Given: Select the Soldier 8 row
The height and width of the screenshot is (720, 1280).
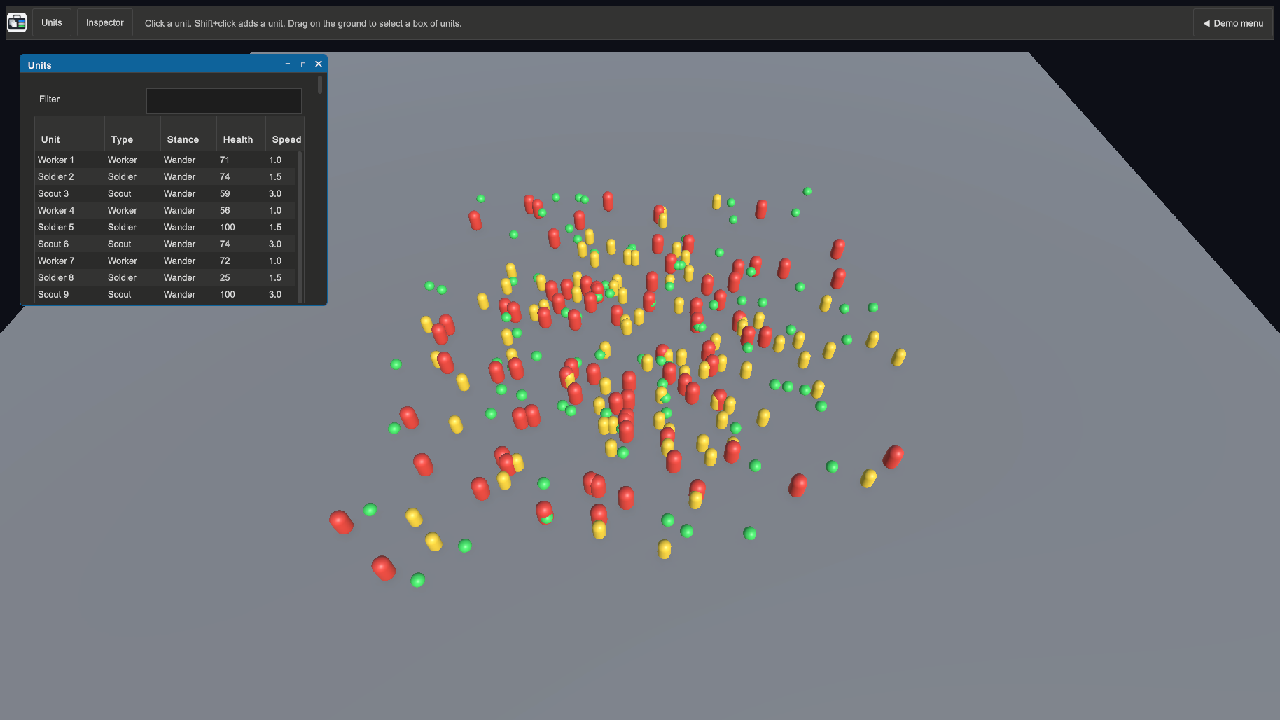Looking at the screenshot, I should click(x=166, y=278).
